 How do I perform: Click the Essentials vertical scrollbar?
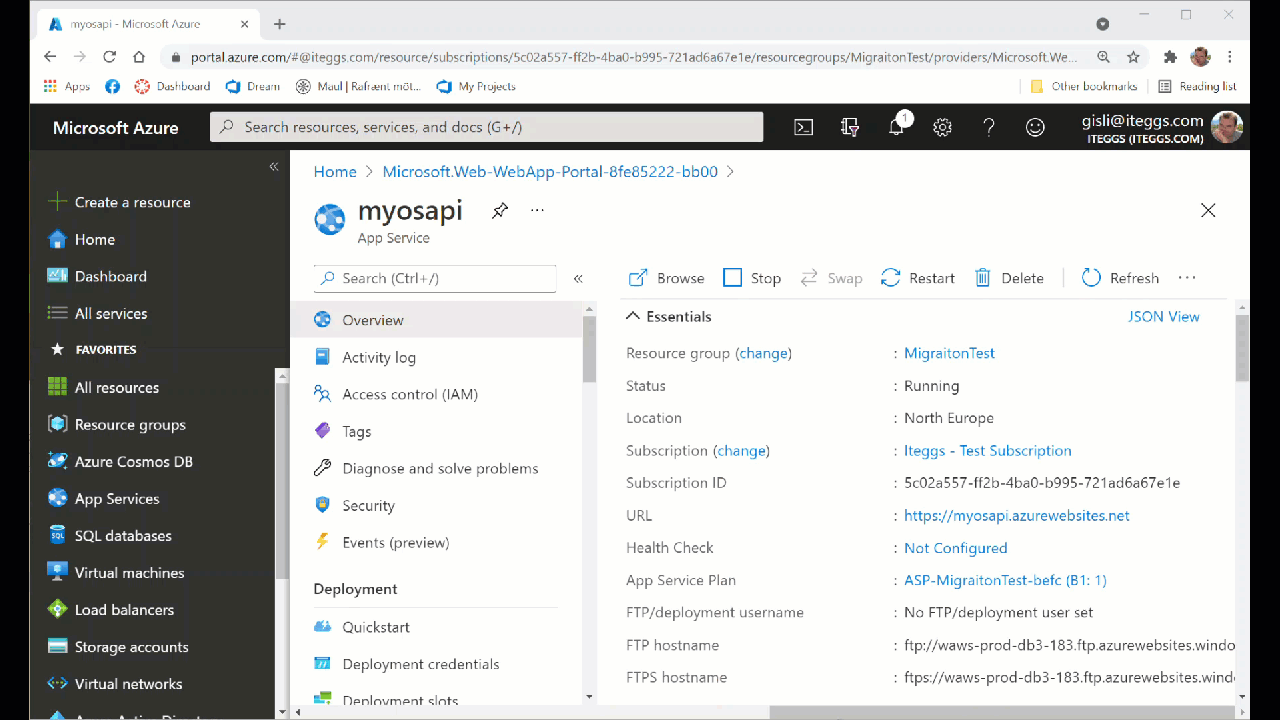pyautogui.click(x=1242, y=348)
